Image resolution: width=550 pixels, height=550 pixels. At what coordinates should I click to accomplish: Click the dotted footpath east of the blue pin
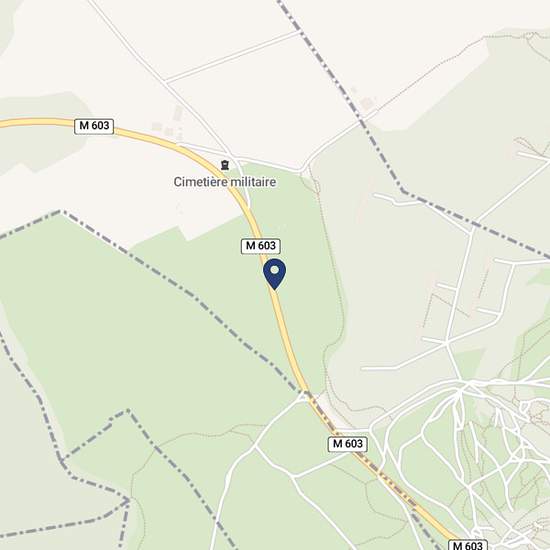(x=333, y=274)
